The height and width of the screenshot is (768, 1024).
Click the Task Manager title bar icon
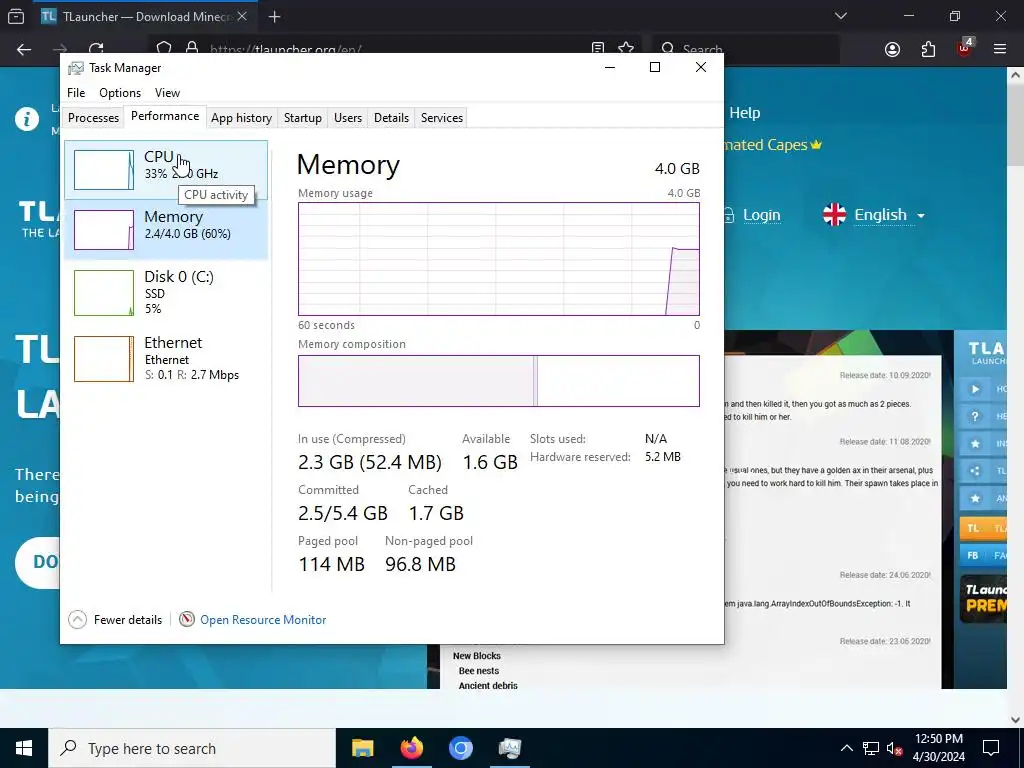(x=76, y=68)
